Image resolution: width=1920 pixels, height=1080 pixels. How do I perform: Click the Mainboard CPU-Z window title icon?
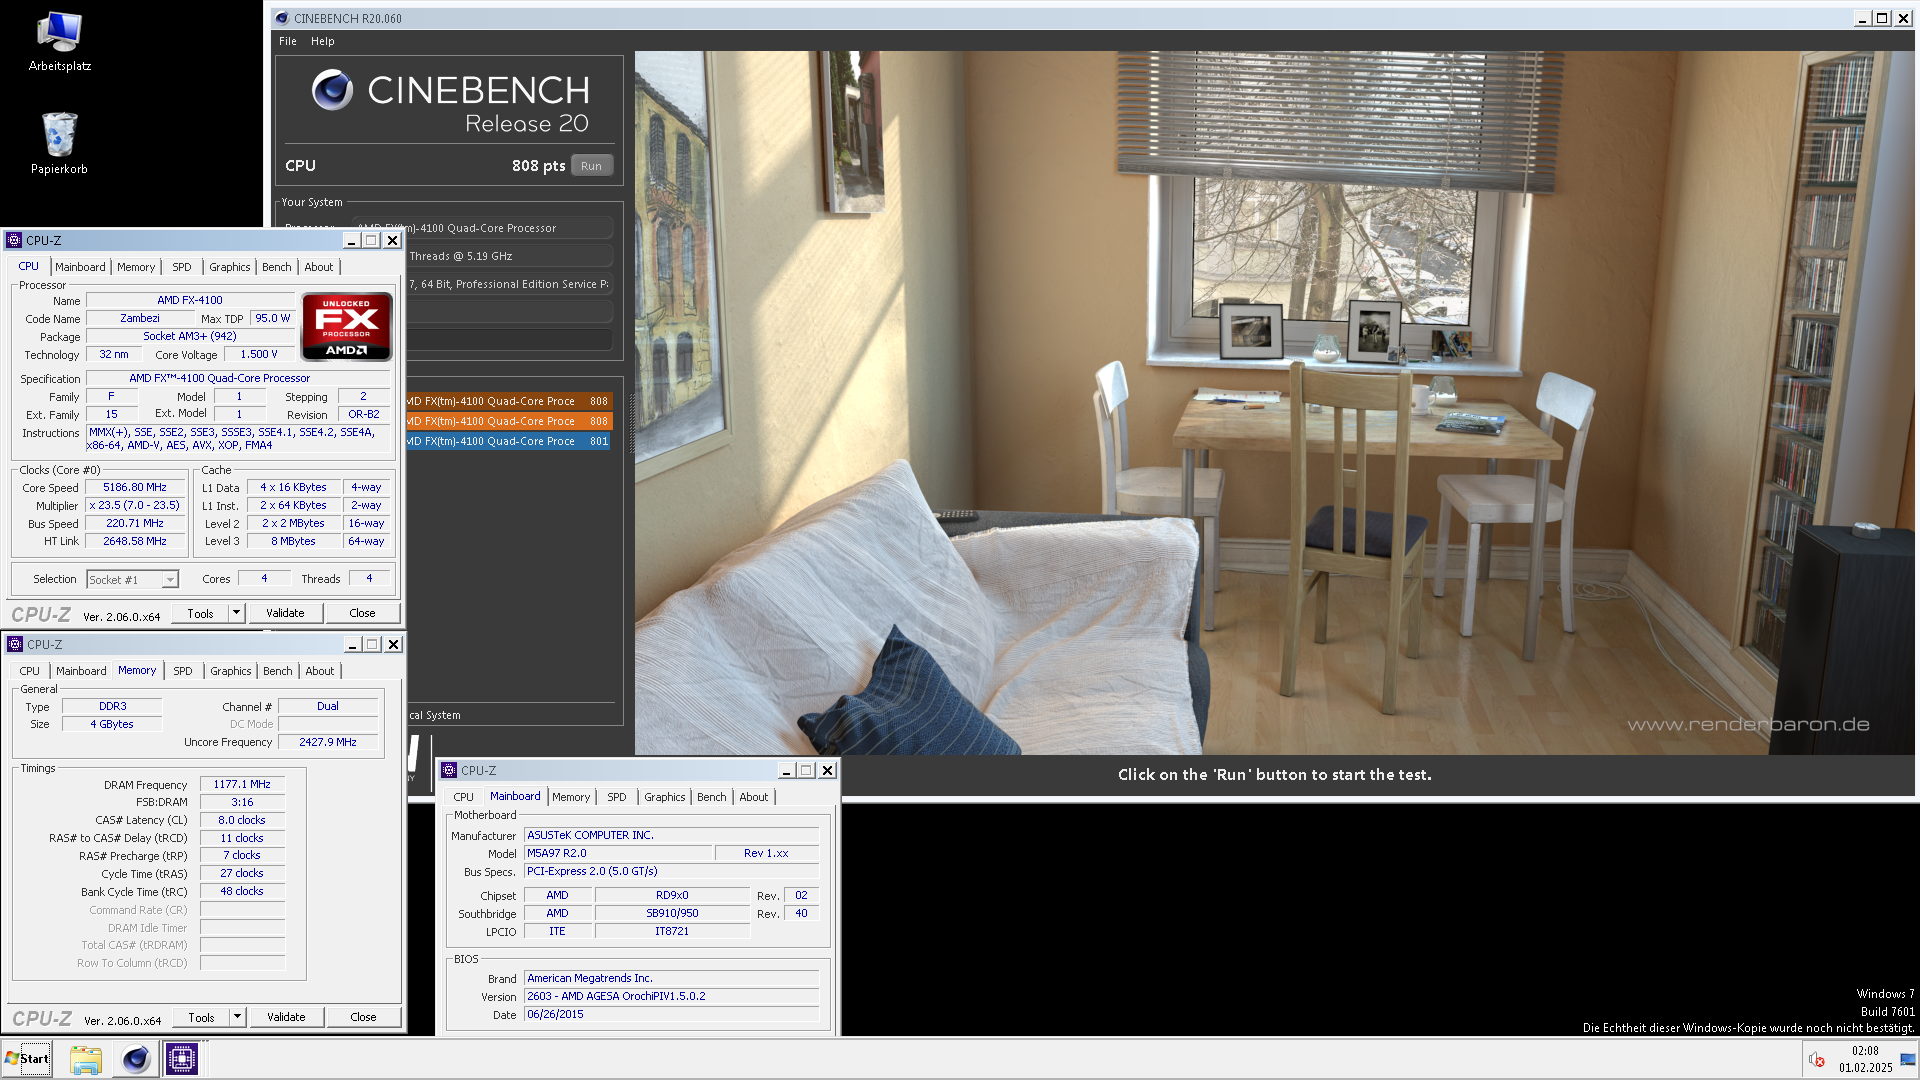point(449,770)
